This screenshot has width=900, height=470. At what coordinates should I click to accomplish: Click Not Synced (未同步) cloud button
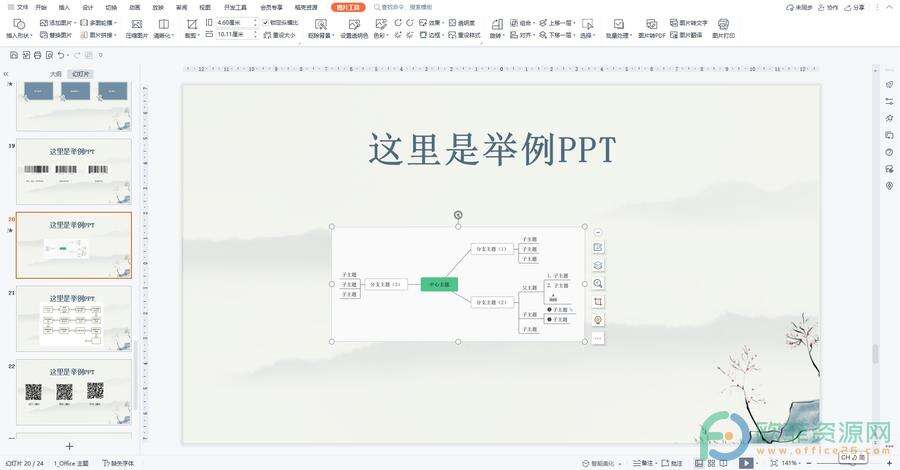coord(799,7)
